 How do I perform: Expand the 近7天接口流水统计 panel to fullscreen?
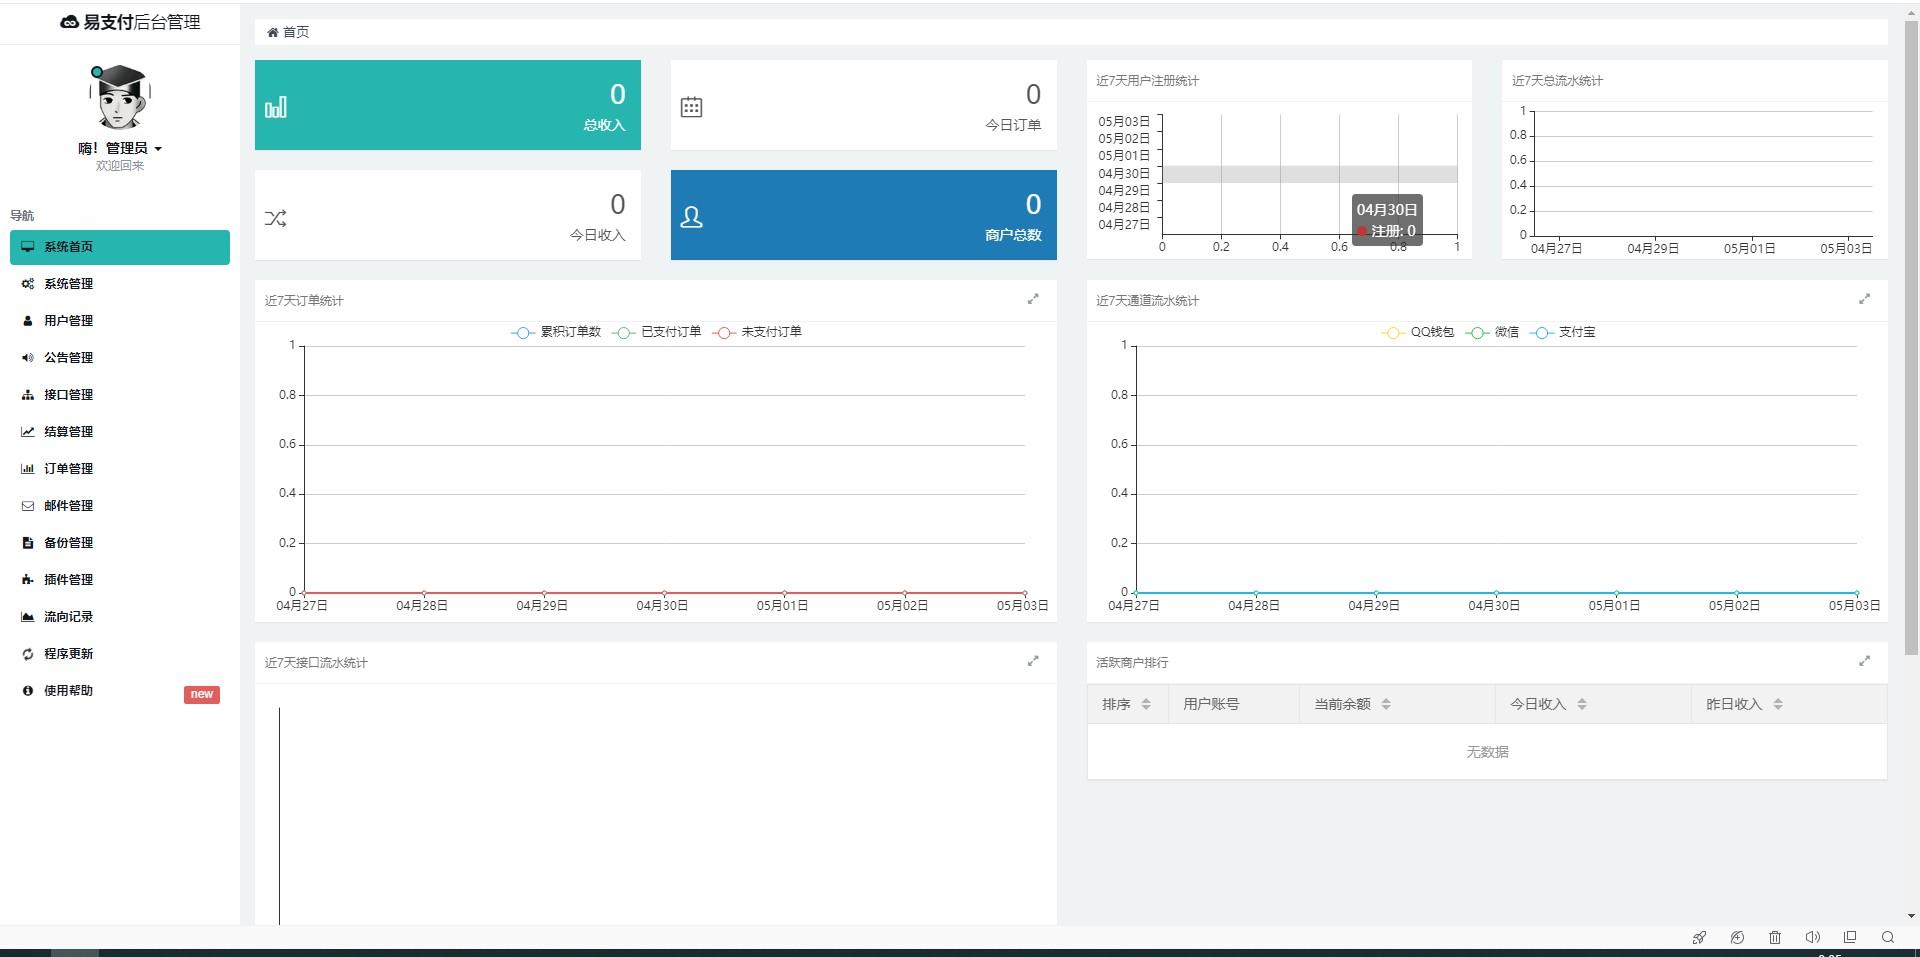(x=1033, y=661)
